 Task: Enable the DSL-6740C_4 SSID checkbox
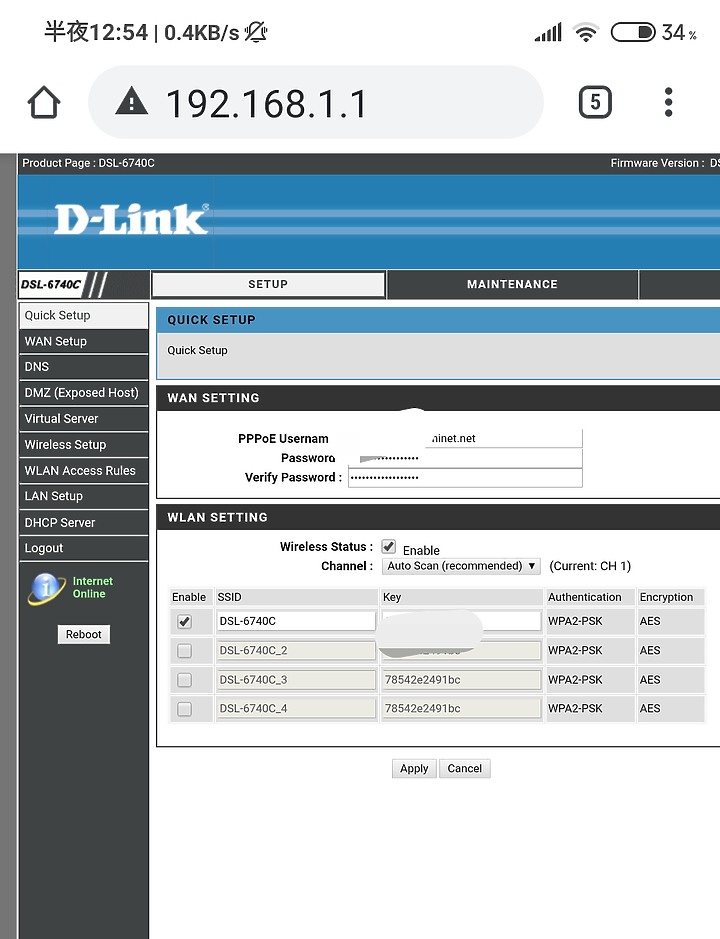click(x=184, y=708)
